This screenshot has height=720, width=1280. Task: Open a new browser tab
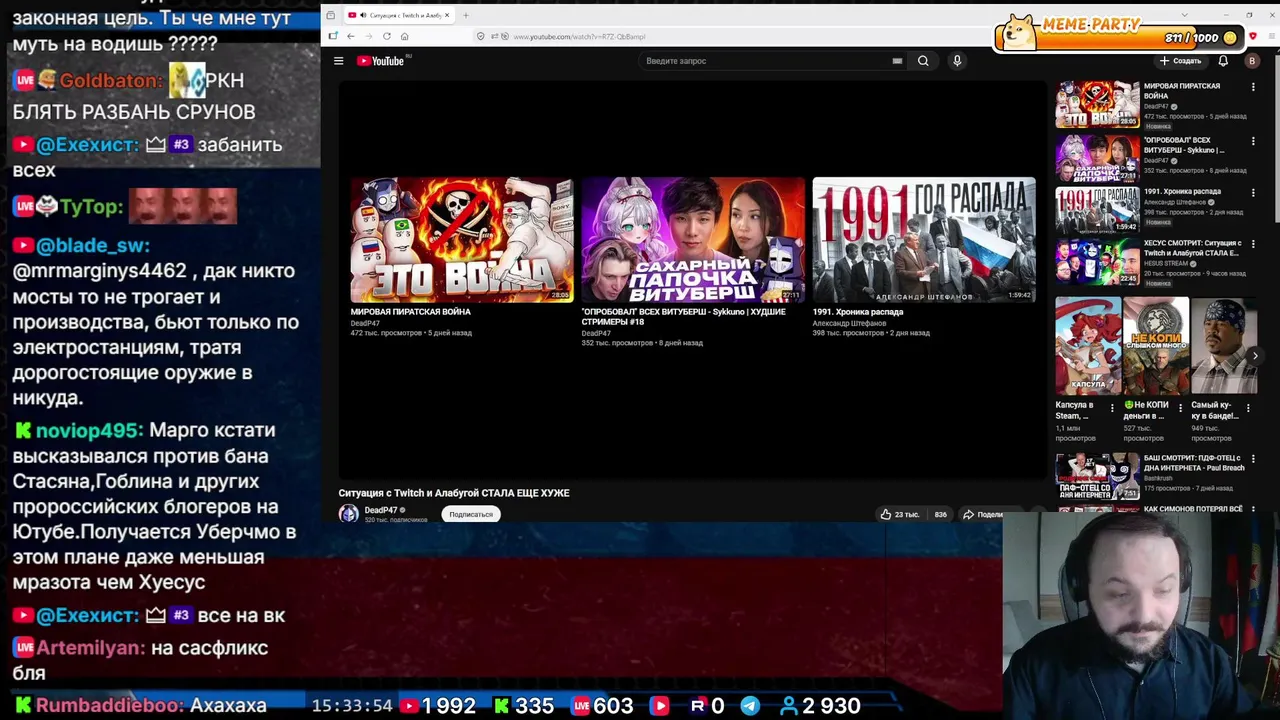465,15
